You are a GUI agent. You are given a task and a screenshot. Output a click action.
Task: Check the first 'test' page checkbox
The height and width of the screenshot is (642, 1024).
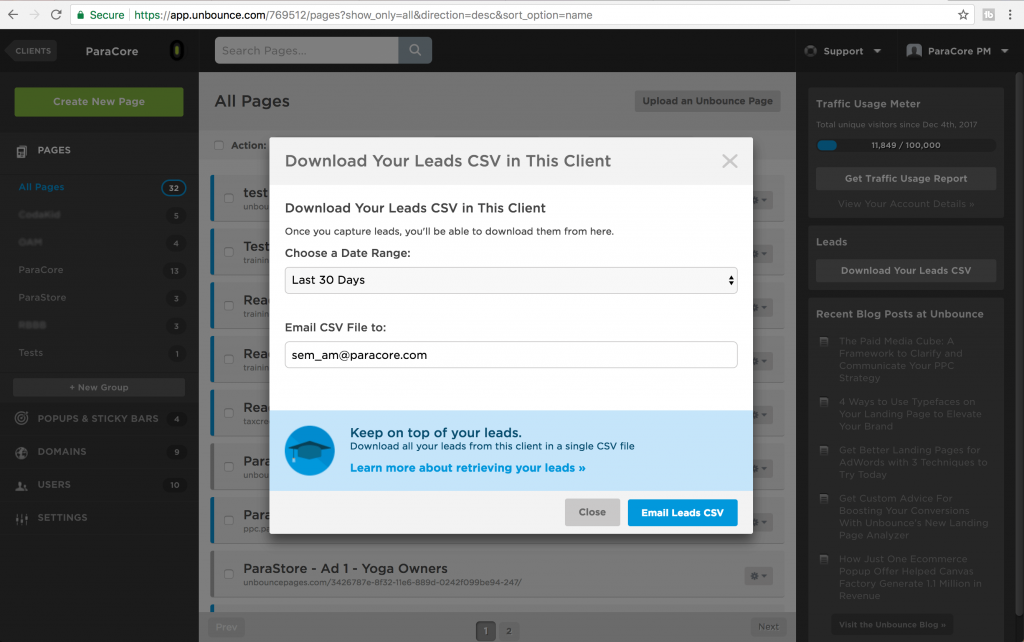(x=229, y=198)
